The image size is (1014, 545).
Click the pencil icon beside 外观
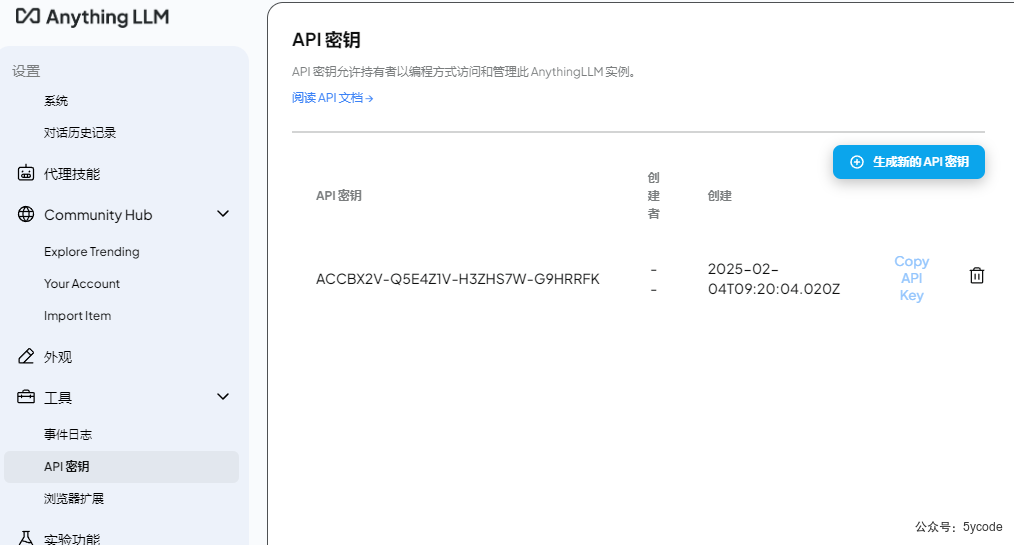coord(26,356)
